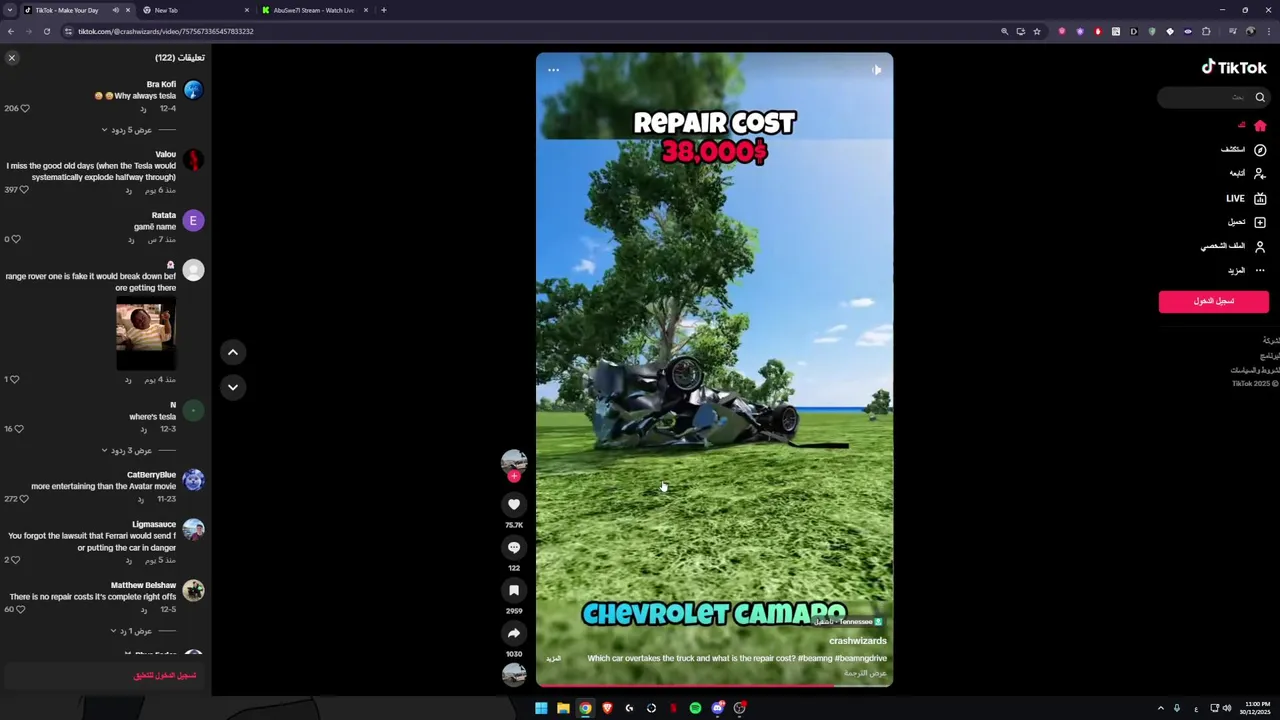
Task: Open the spinning sound disc thumbnail
Action: click(x=514, y=674)
